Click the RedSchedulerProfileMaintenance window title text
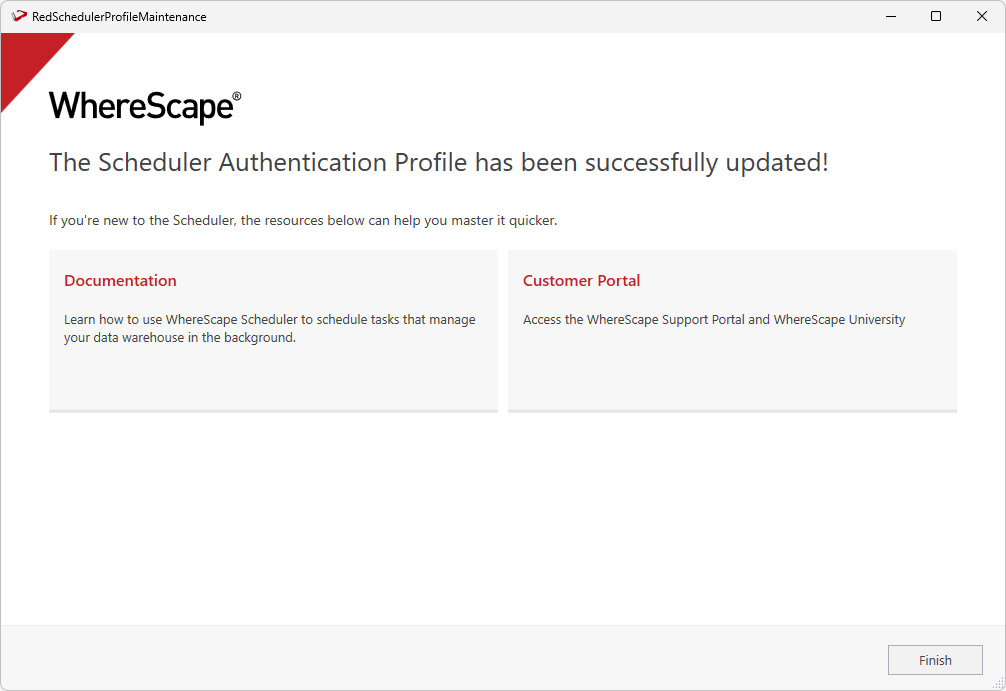This screenshot has height=691, width=1006. tap(119, 17)
